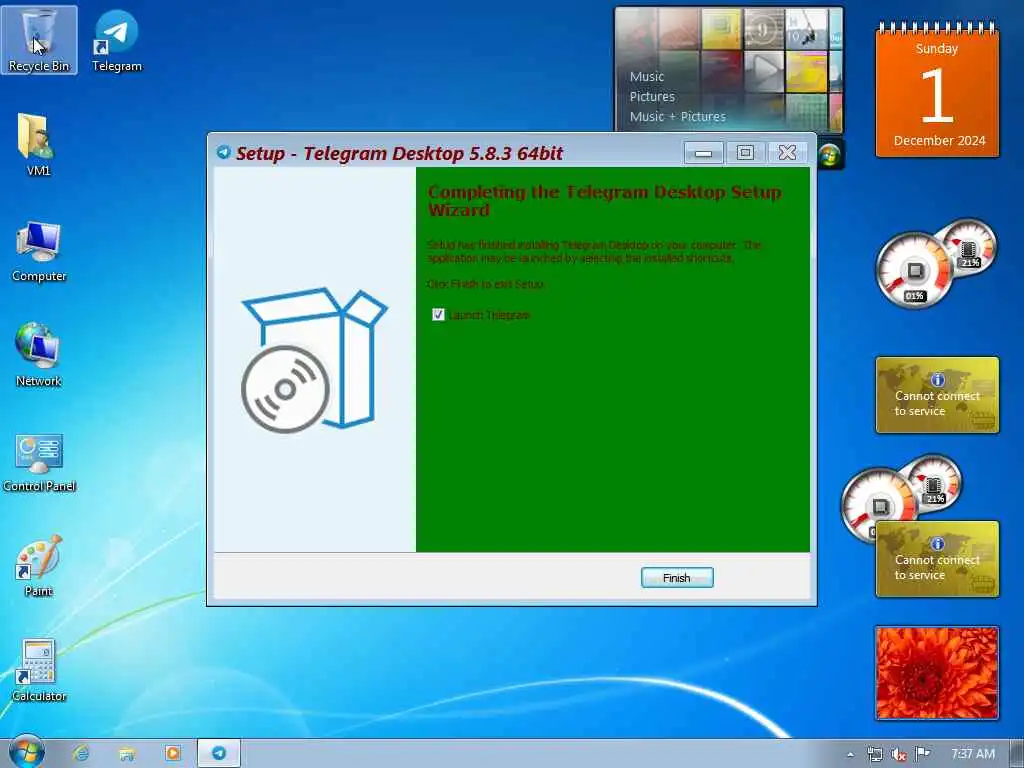Click the orange flower slideshow gadget

tap(937, 673)
